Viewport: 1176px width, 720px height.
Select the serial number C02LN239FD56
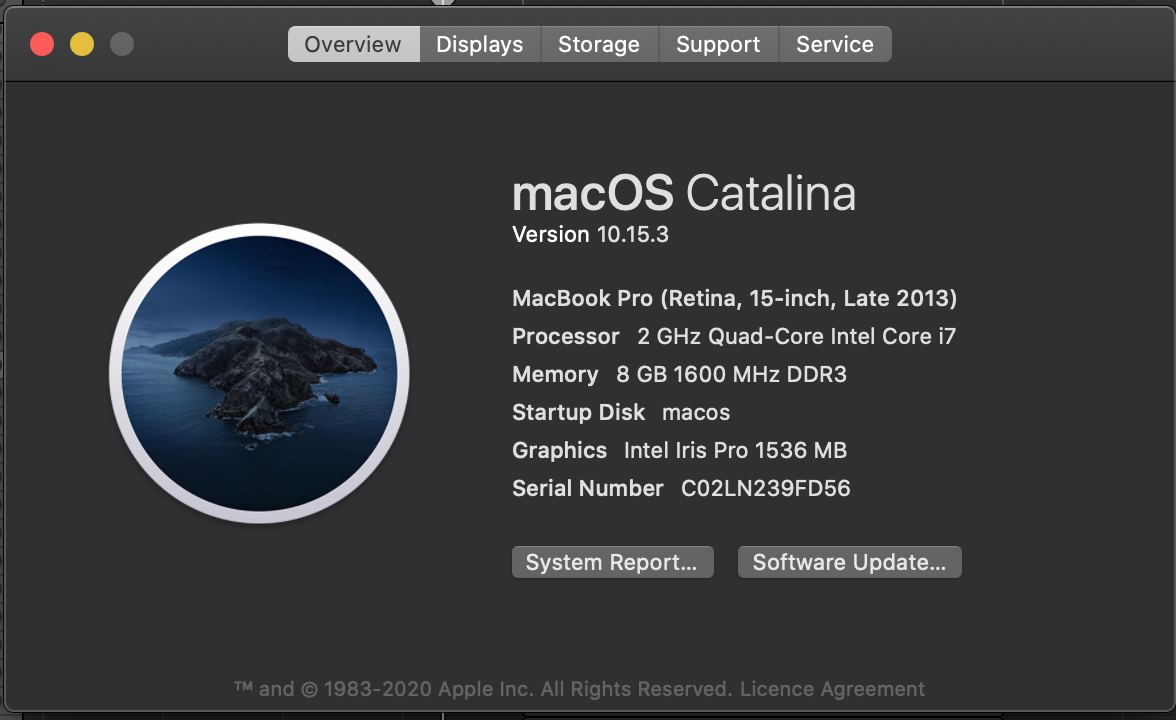pyautogui.click(x=766, y=488)
